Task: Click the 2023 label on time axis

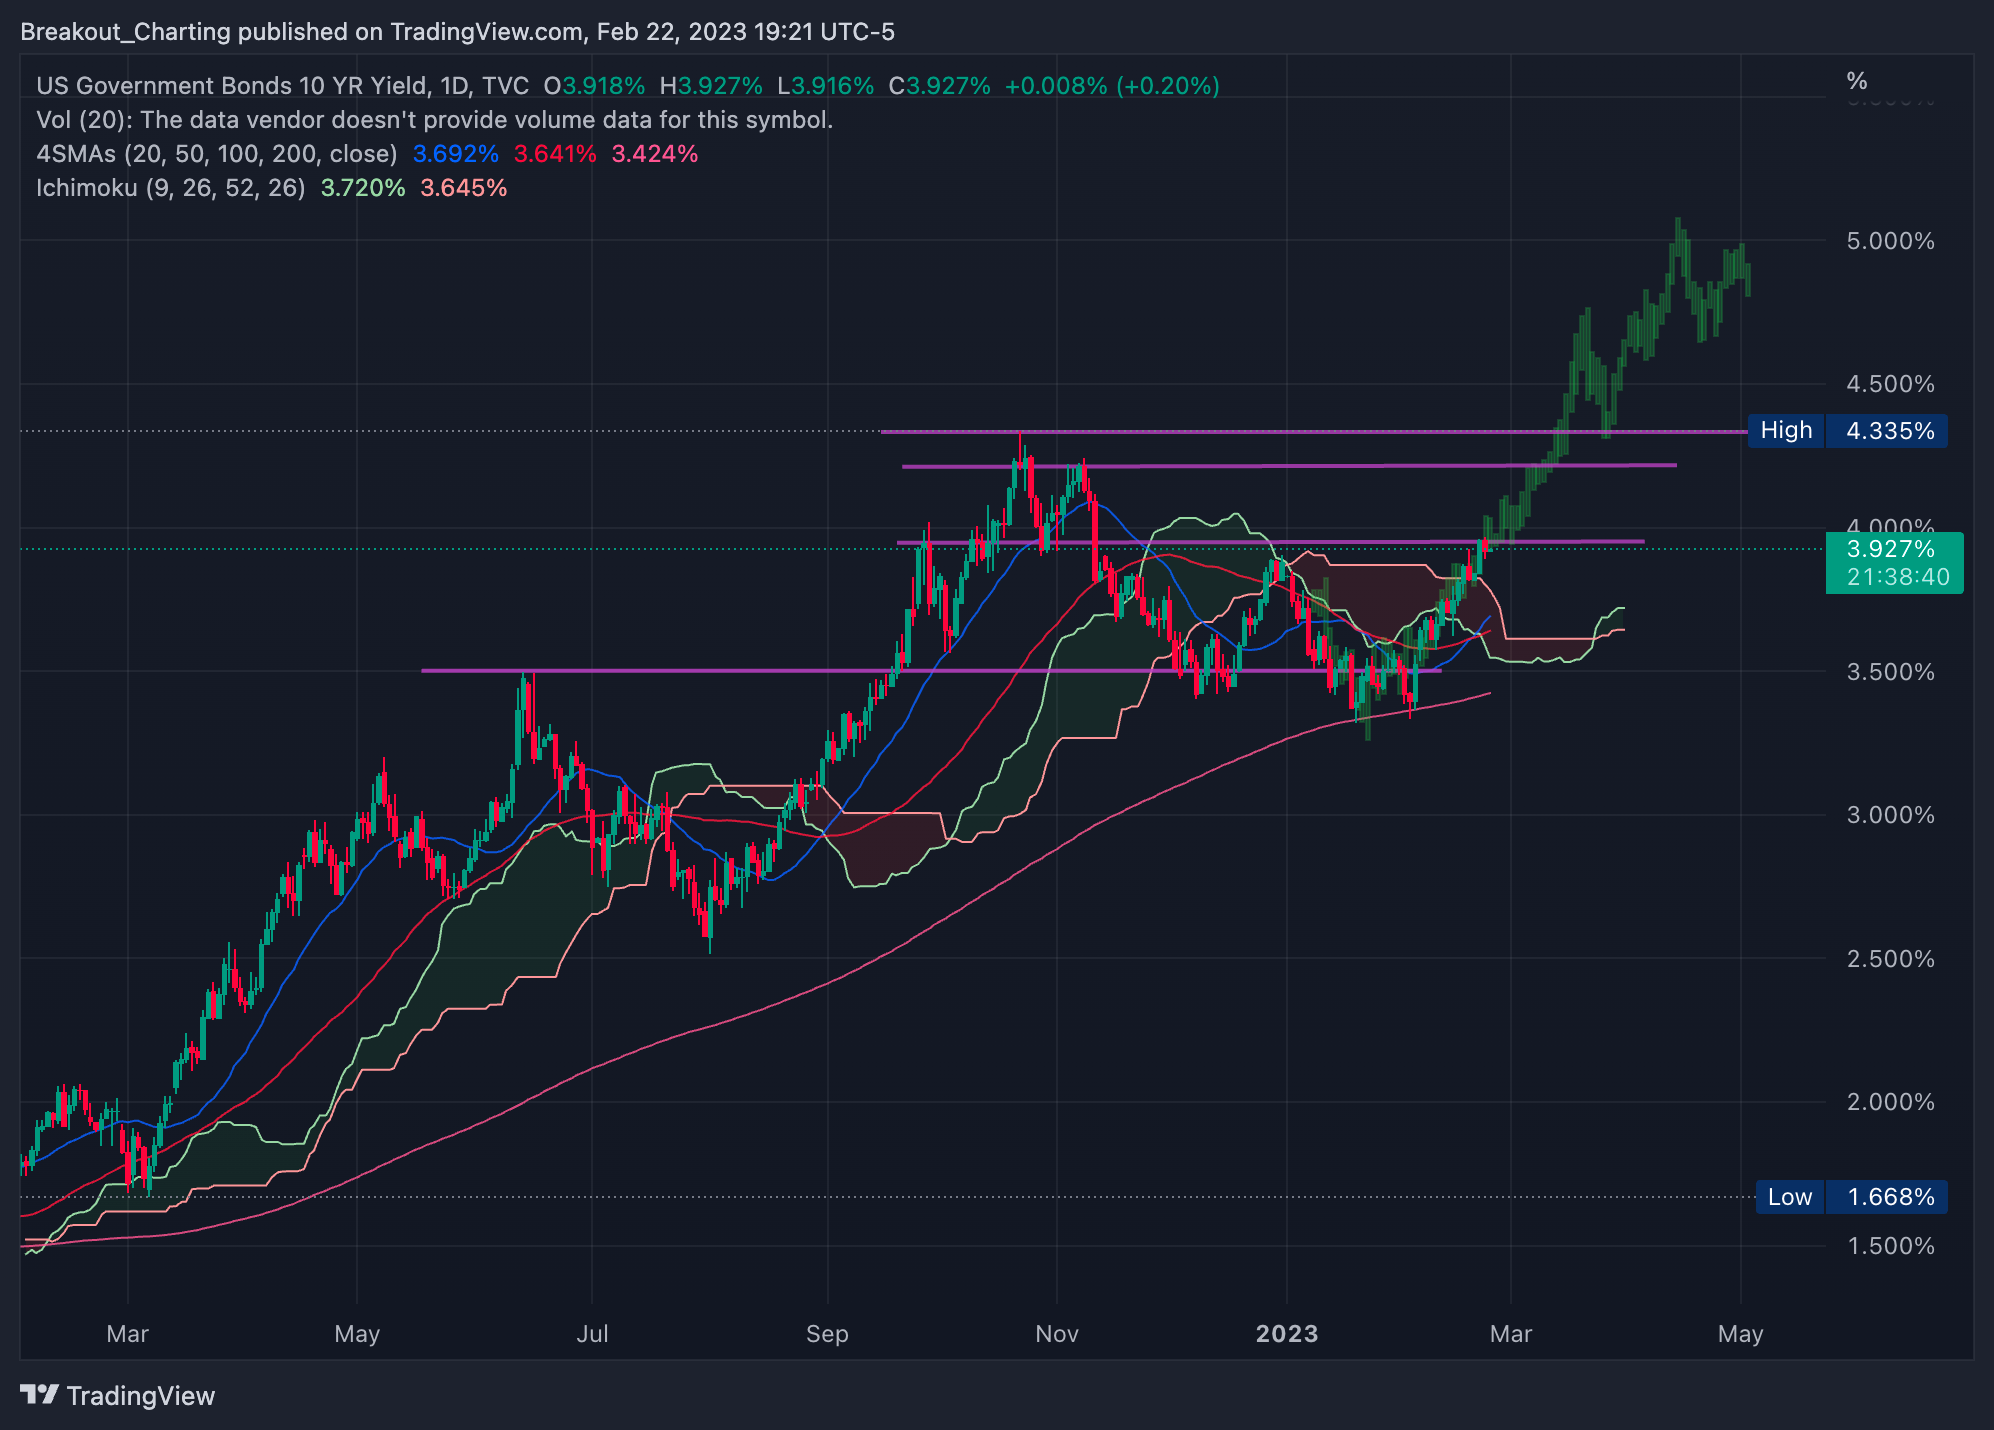Action: (1286, 1334)
